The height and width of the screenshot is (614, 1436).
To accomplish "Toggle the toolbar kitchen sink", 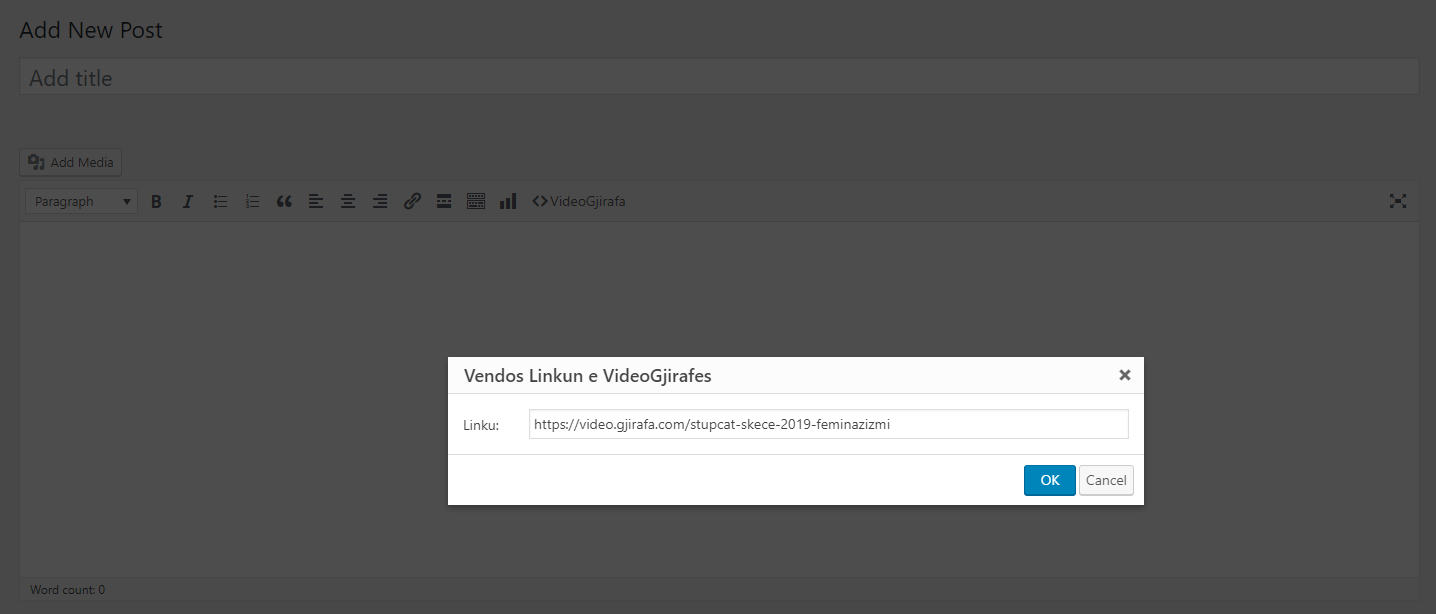I will pos(476,202).
